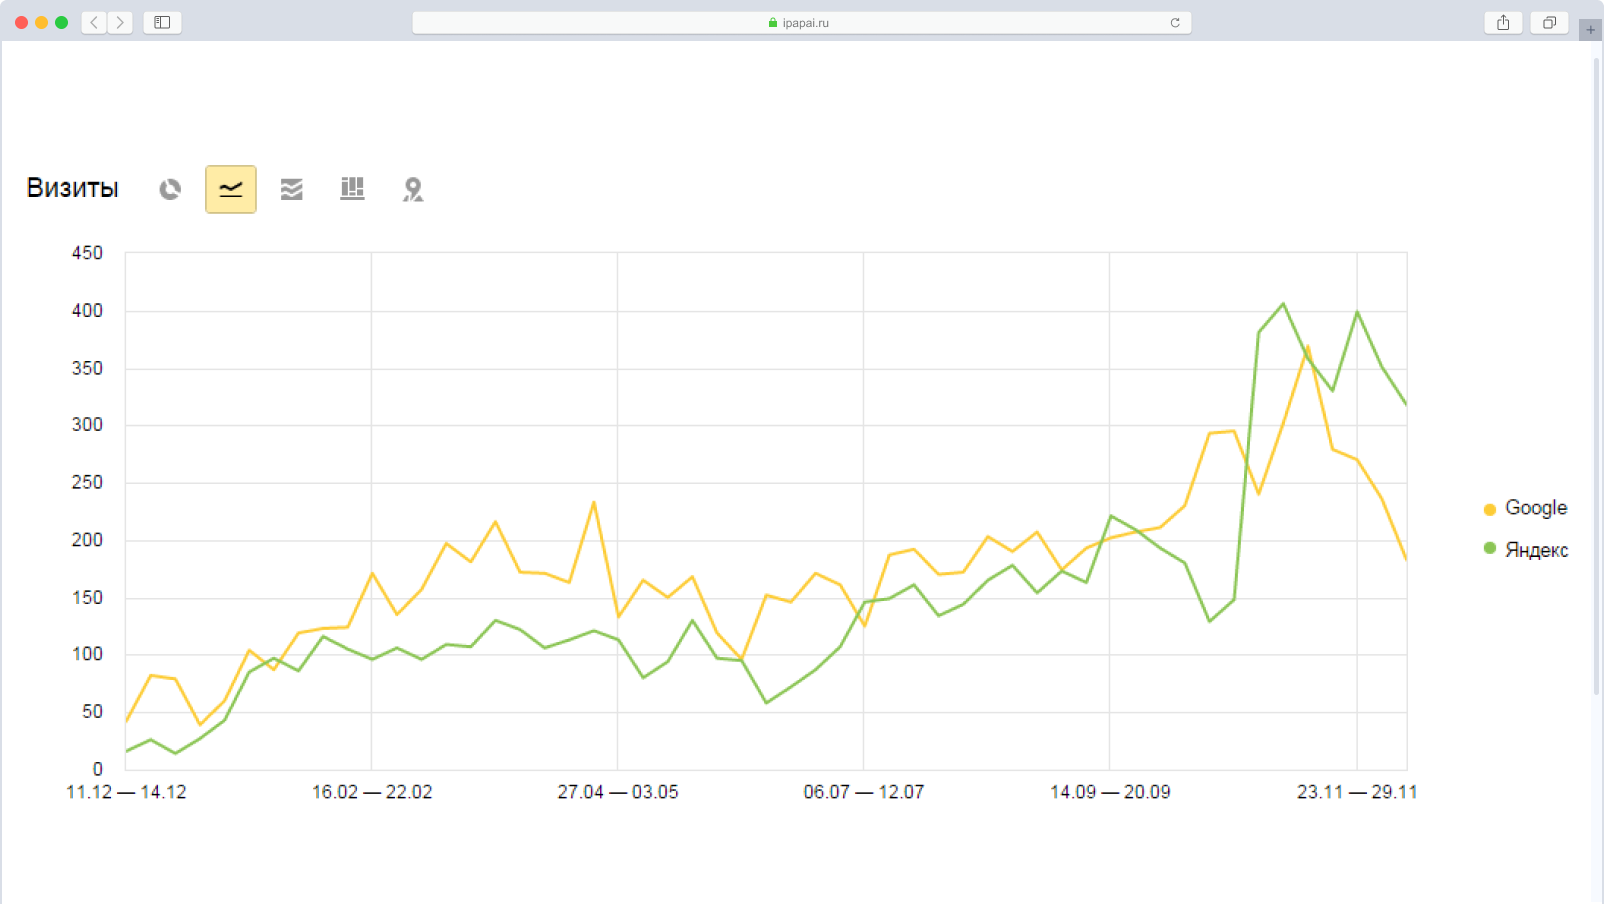
Task: Open the map view icon
Action: (412, 189)
